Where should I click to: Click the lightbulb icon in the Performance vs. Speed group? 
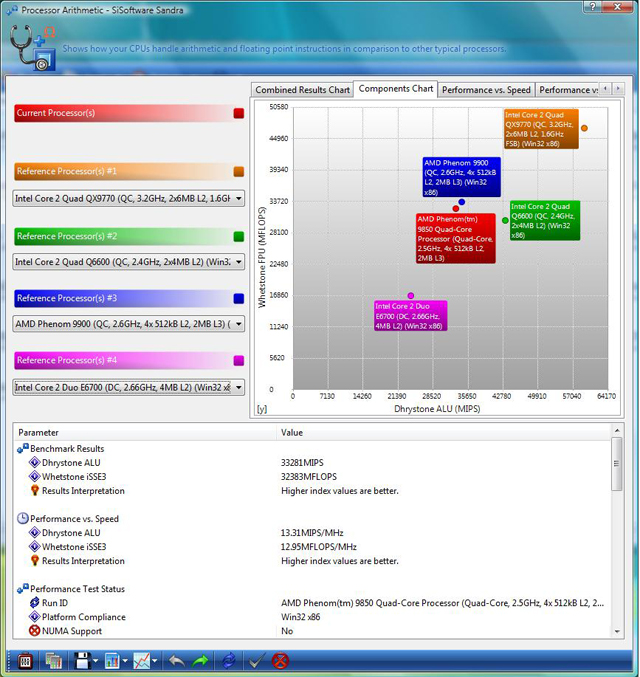click(x=35, y=561)
